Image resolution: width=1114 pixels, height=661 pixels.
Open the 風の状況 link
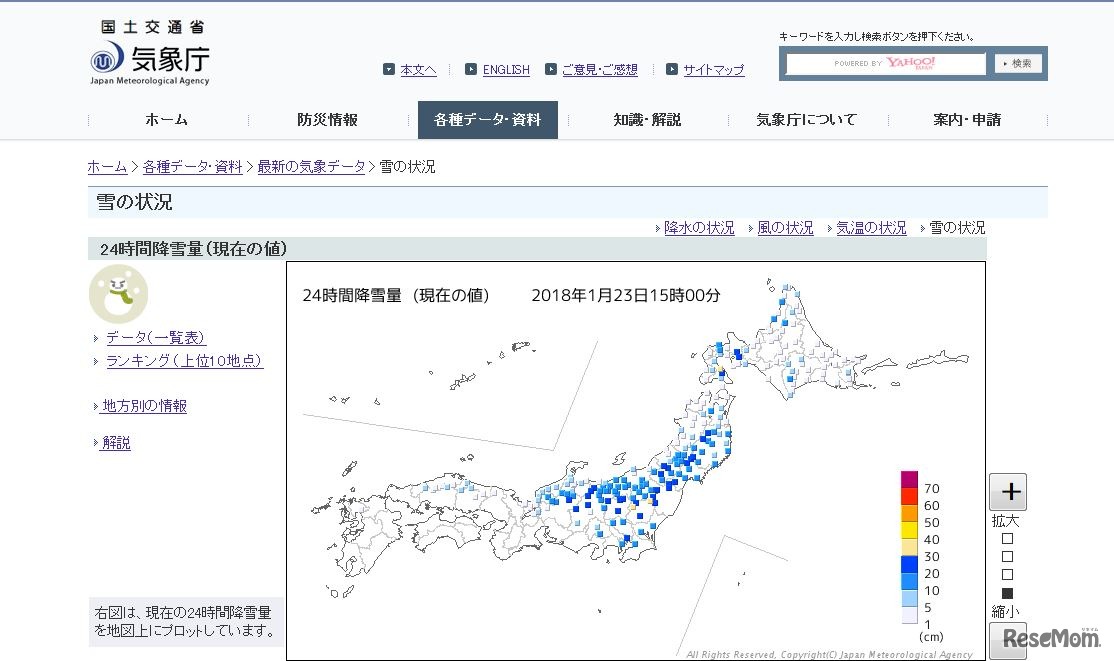(x=786, y=227)
